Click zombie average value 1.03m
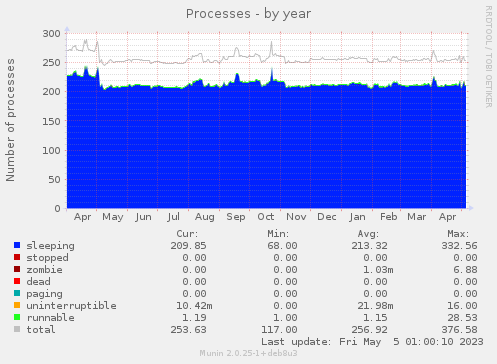 click(x=378, y=270)
